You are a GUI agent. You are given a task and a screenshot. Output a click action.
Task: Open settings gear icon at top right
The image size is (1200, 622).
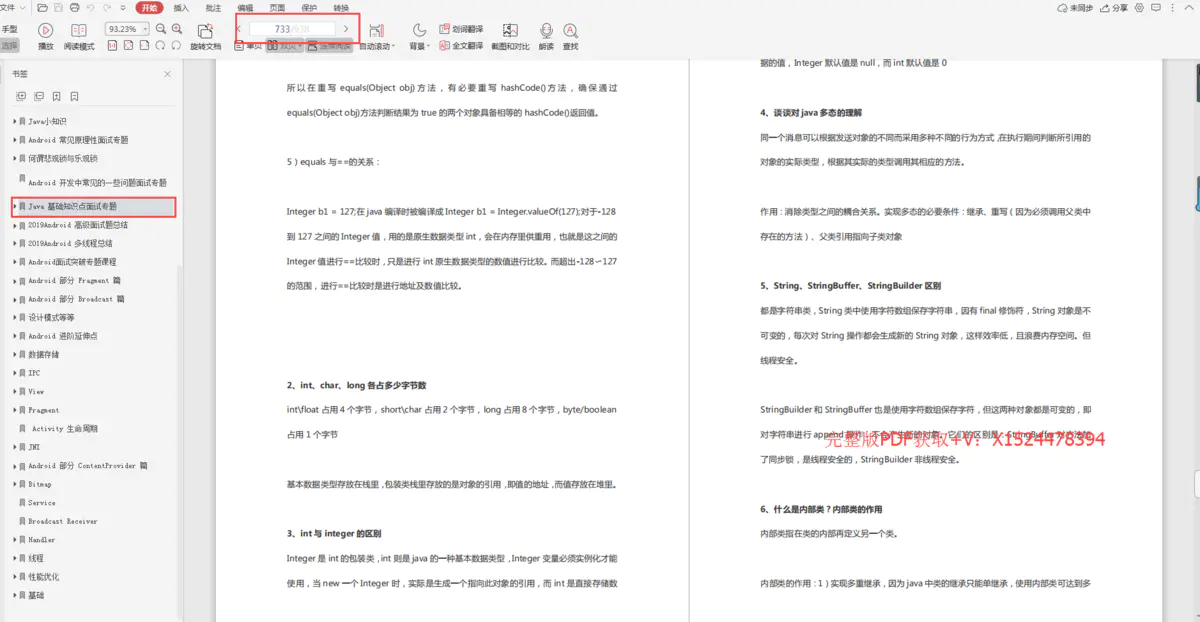tap(1139, 8)
